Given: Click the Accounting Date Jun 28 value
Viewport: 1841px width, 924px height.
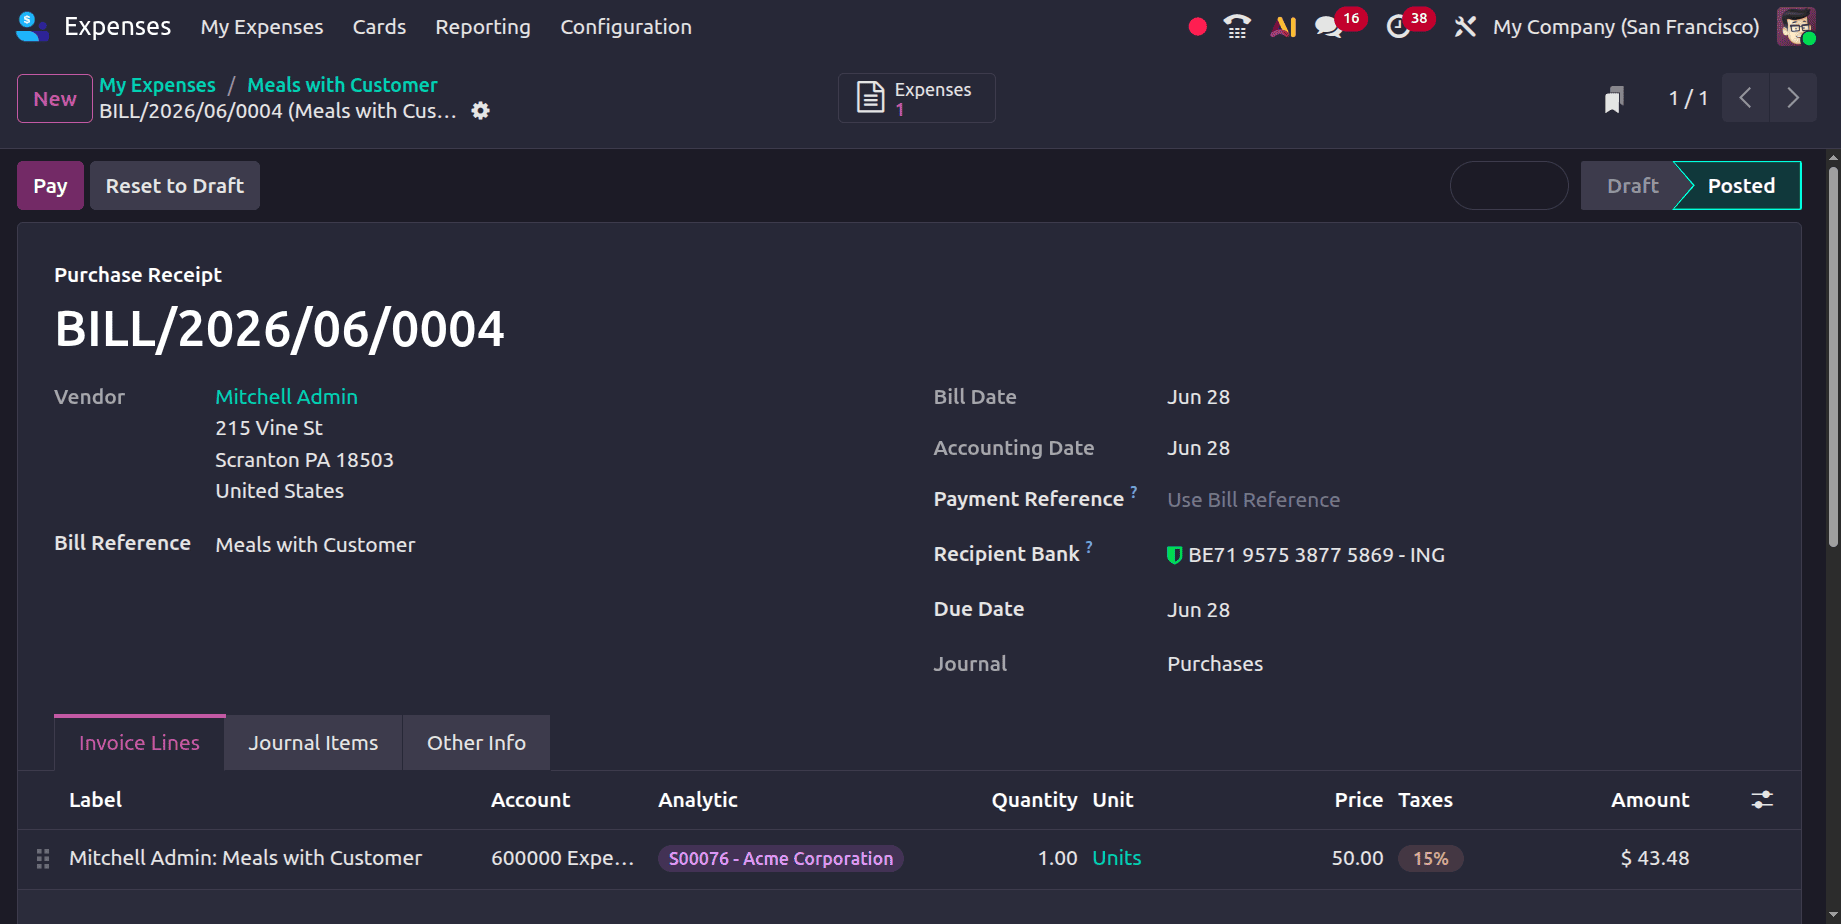Looking at the screenshot, I should 1198,448.
